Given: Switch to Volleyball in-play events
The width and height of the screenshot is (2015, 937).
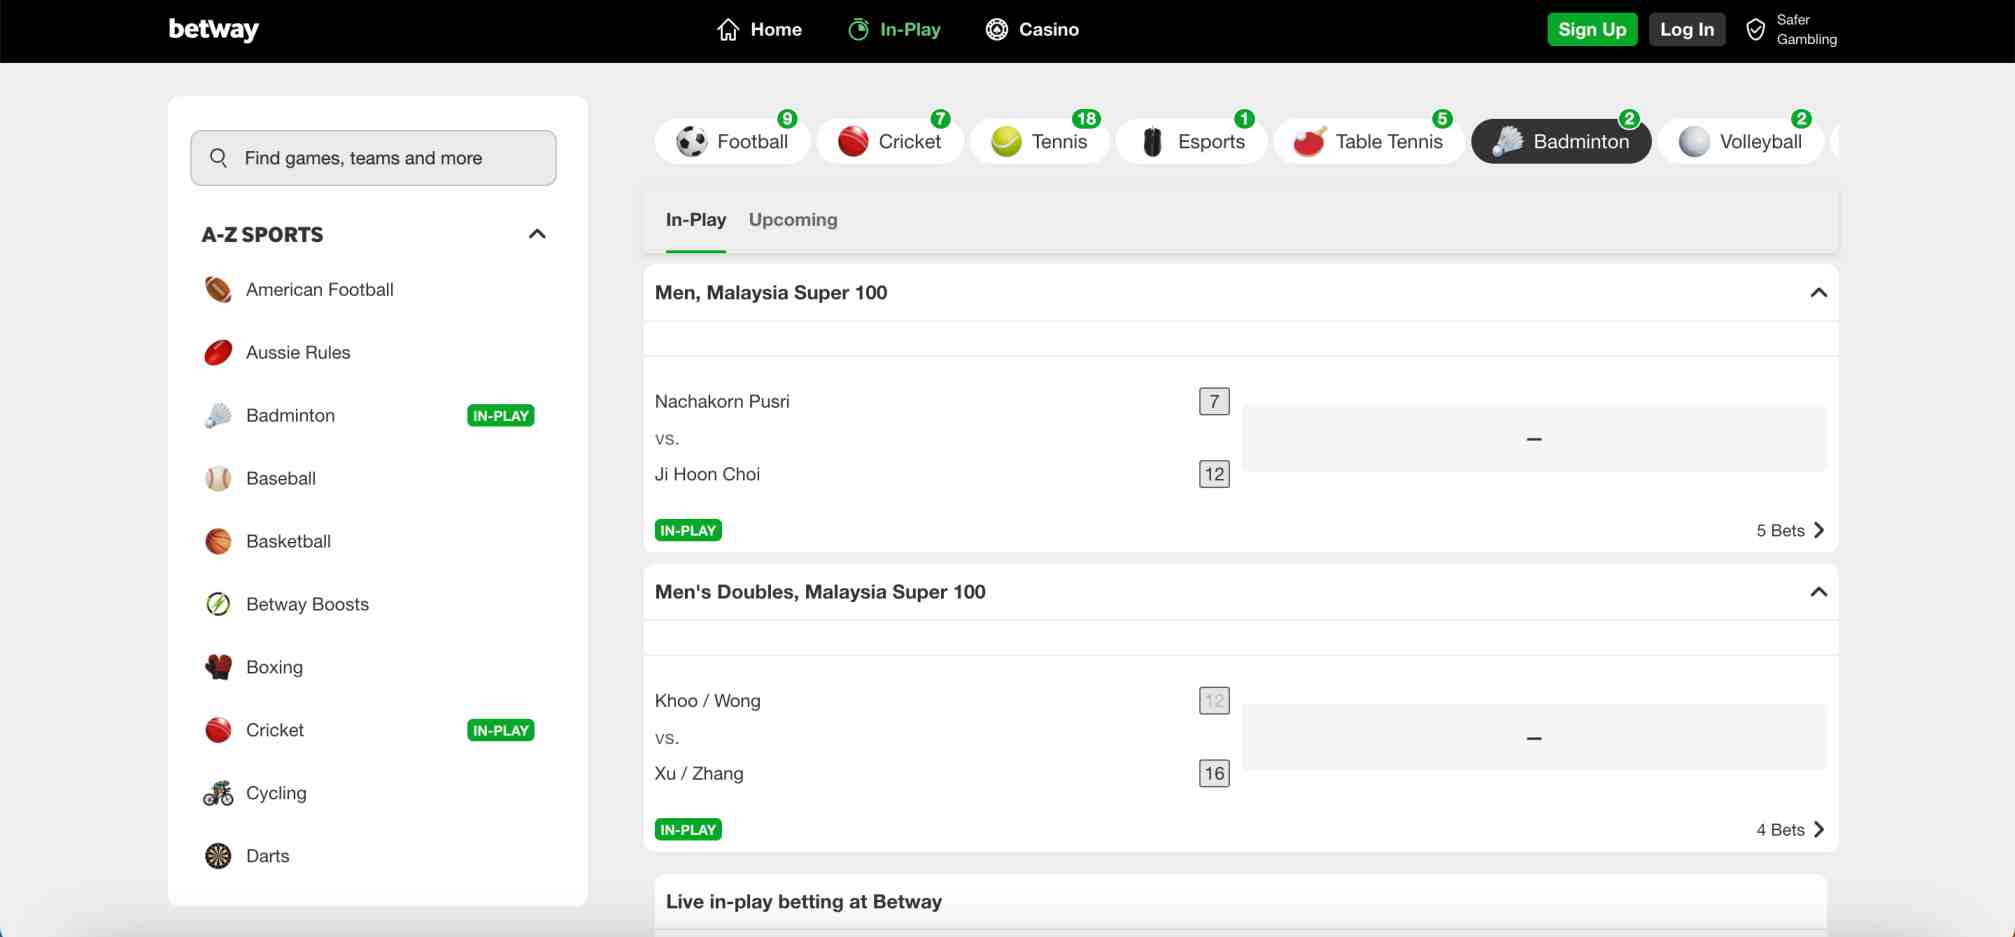Looking at the screenshot, I should click(1741, 142).
